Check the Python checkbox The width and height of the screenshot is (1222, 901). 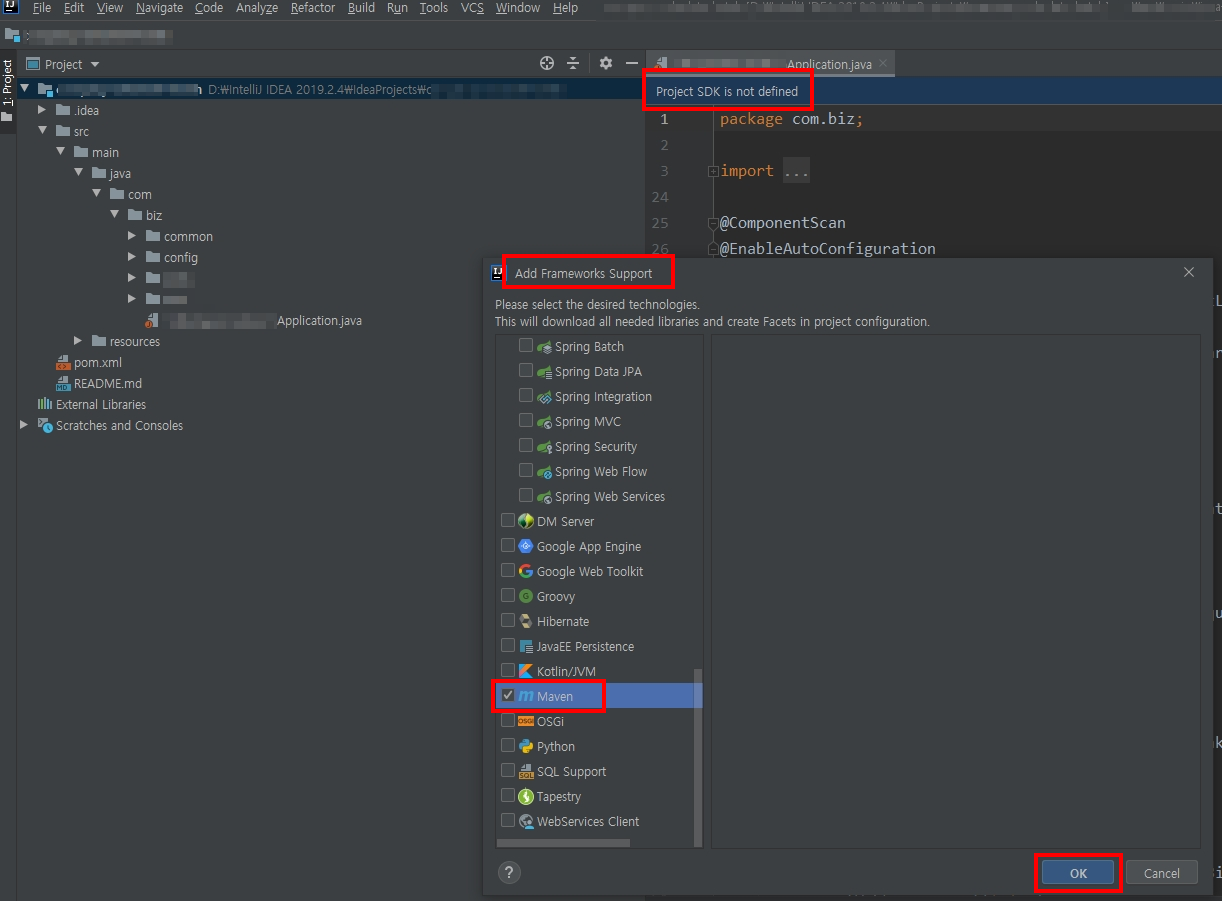click(508, 745)
